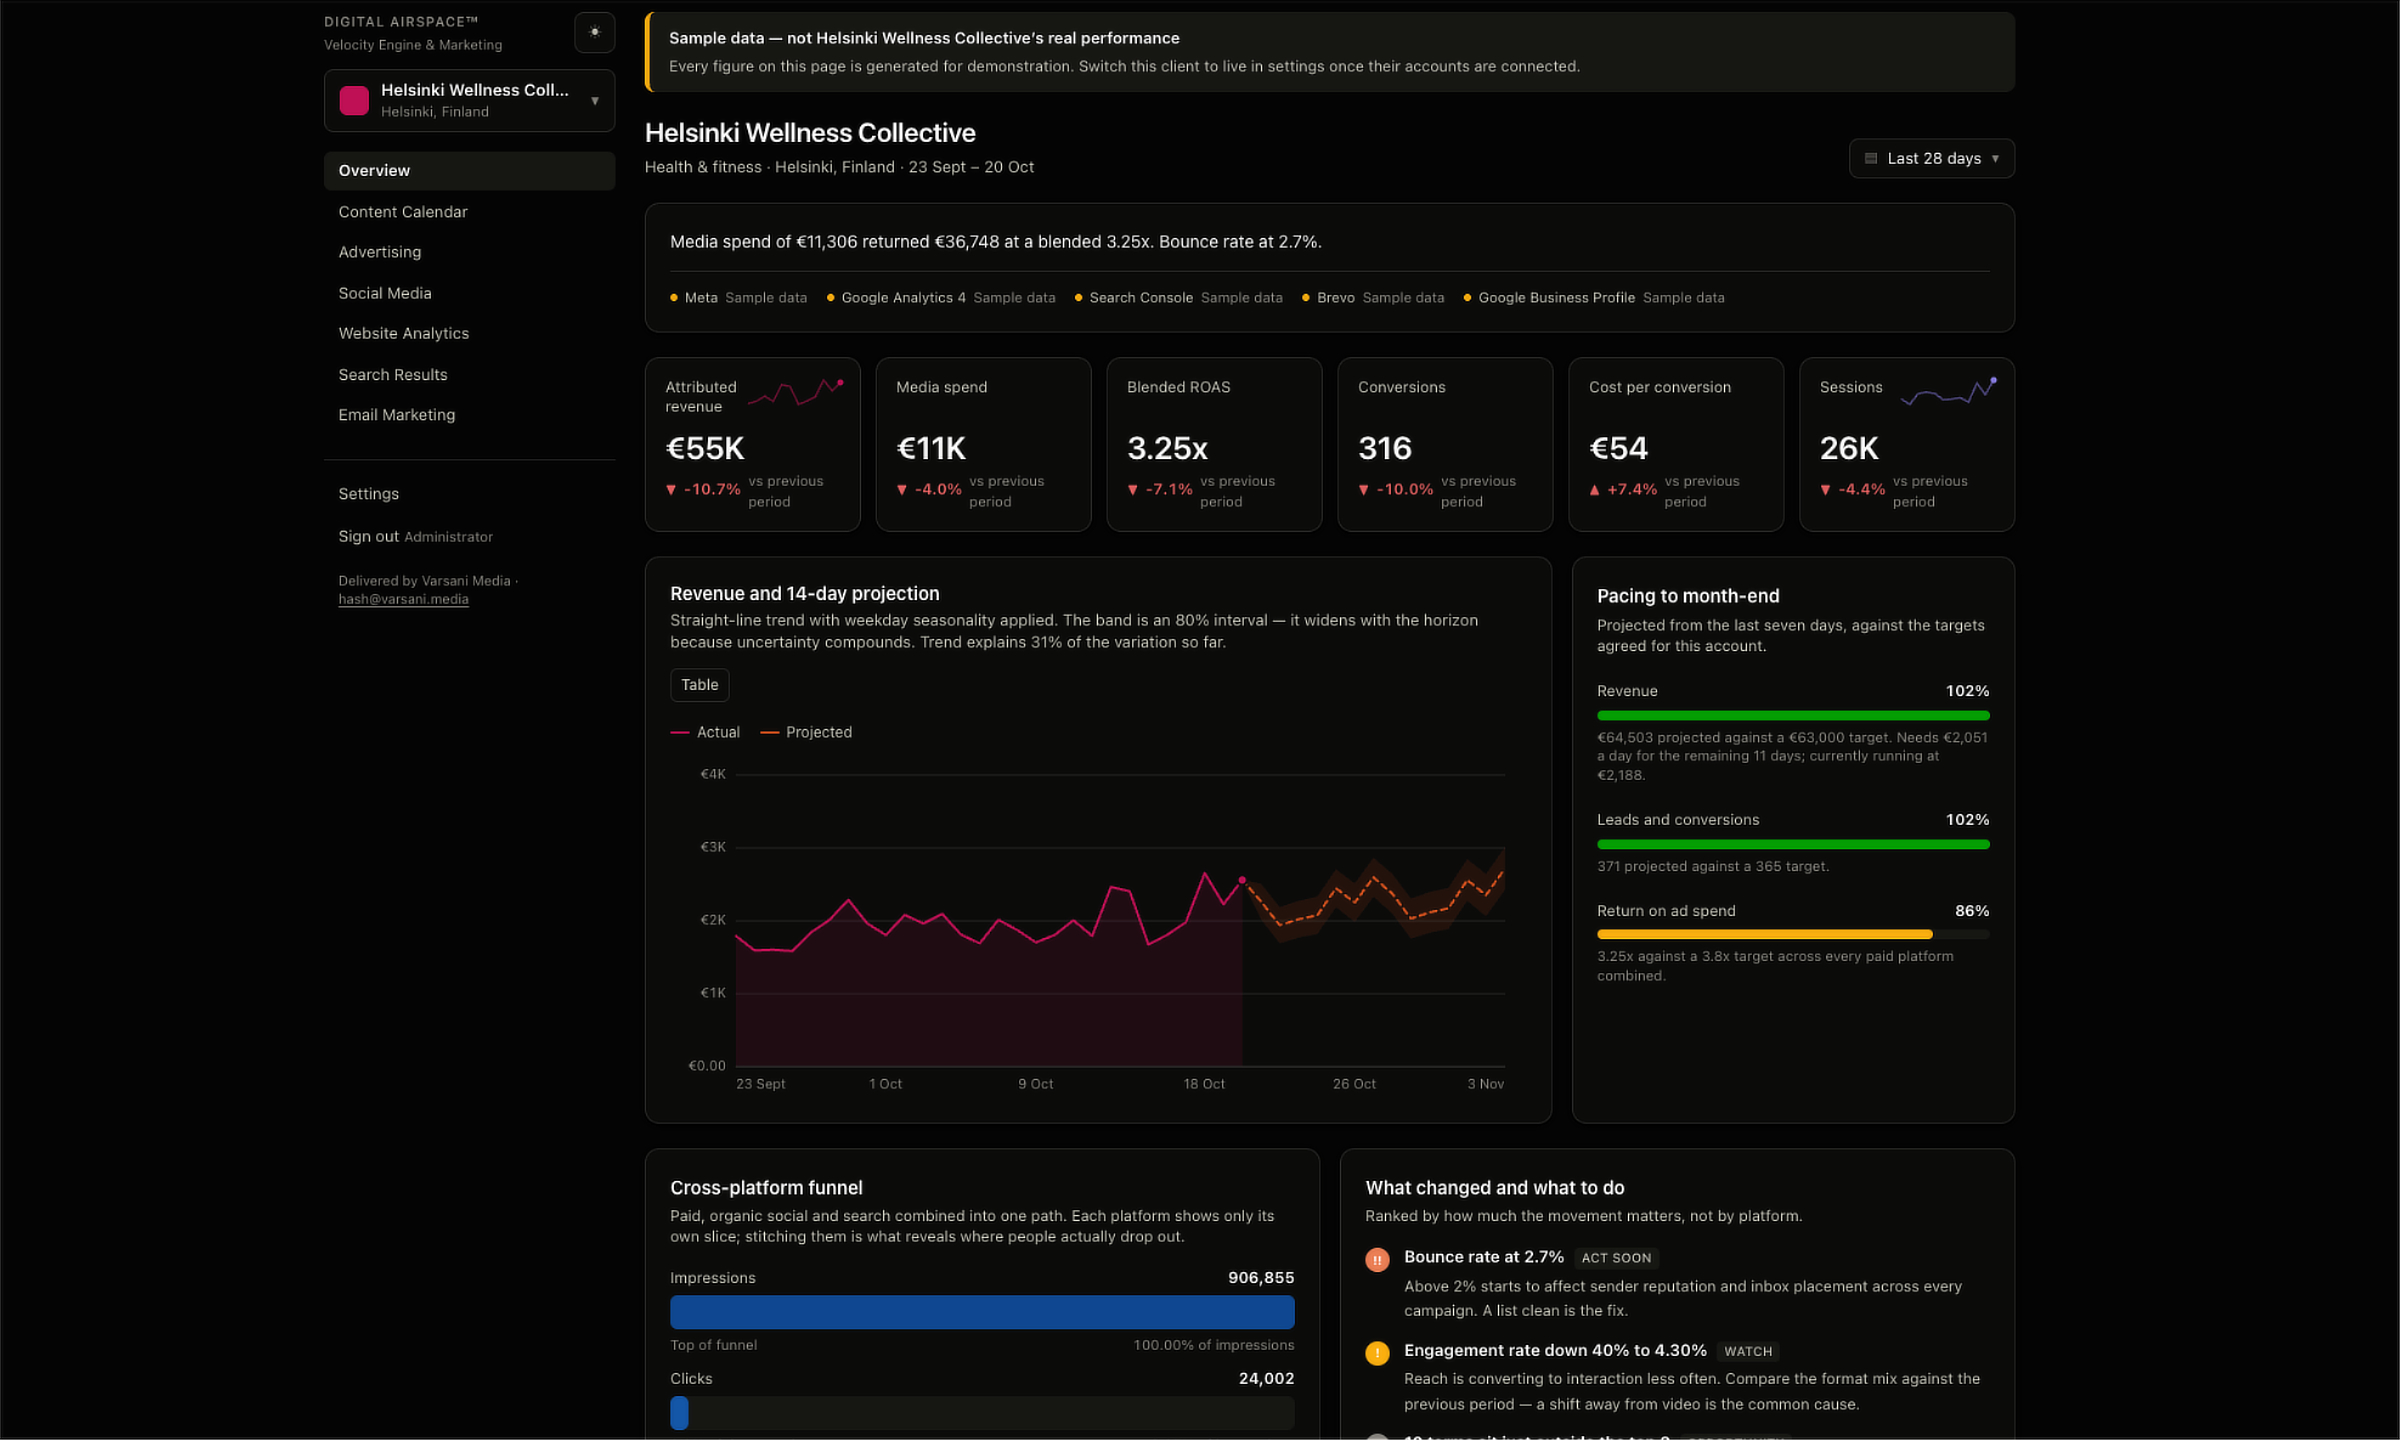
Task: Click the hash@varsani.media email link
Action: (403, 599)
